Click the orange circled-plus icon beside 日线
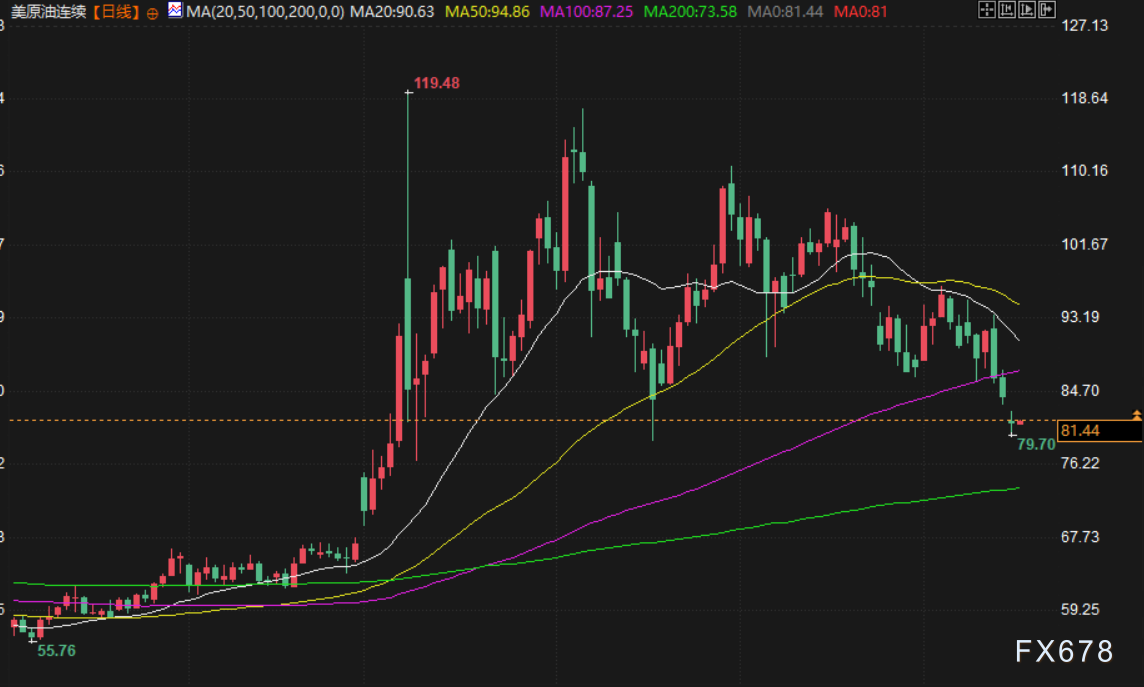 tap(152, 13)
